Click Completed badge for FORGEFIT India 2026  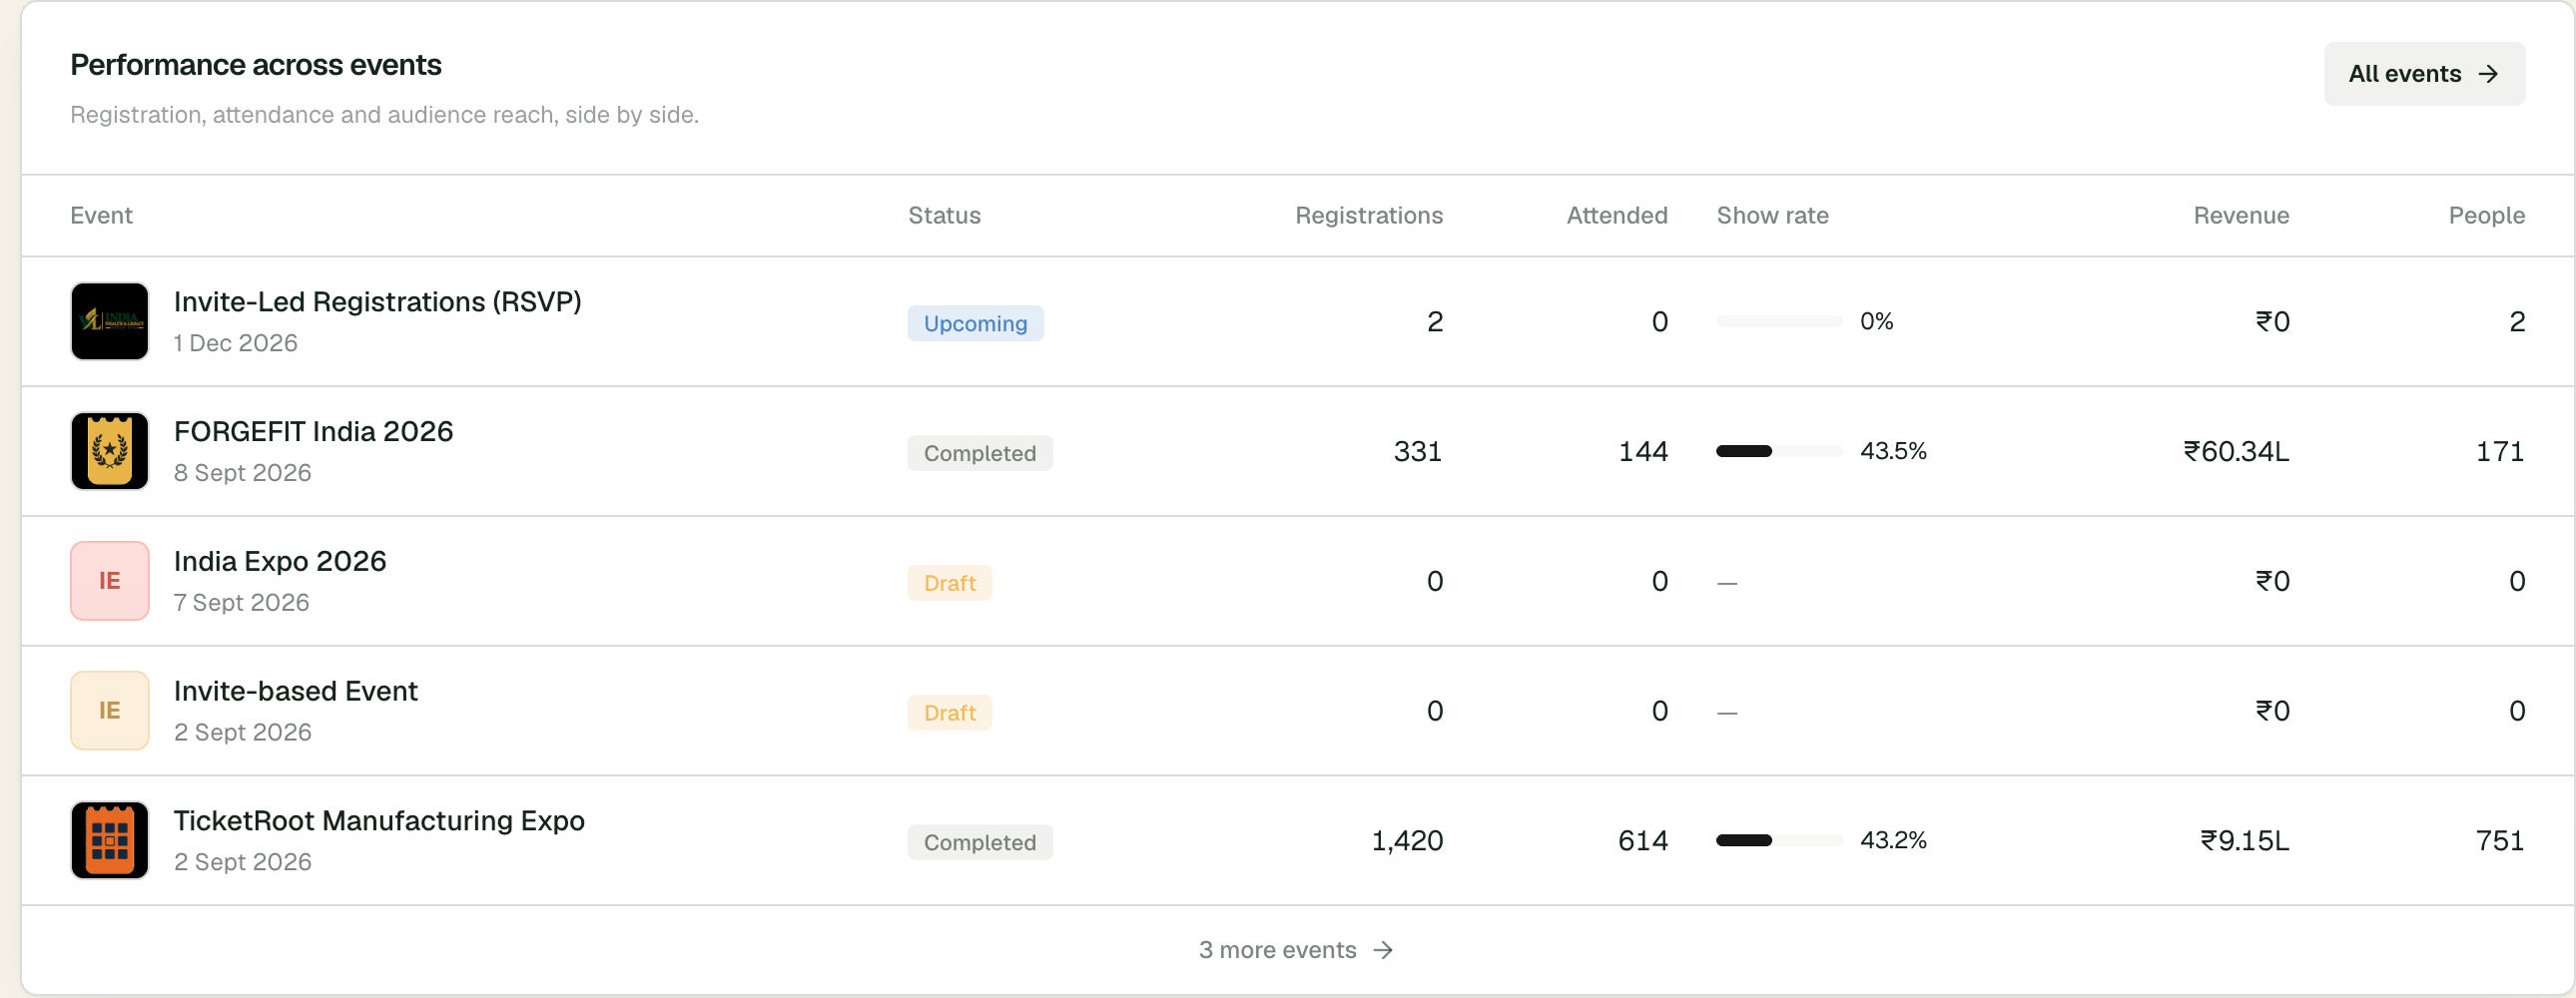point(979,453)
